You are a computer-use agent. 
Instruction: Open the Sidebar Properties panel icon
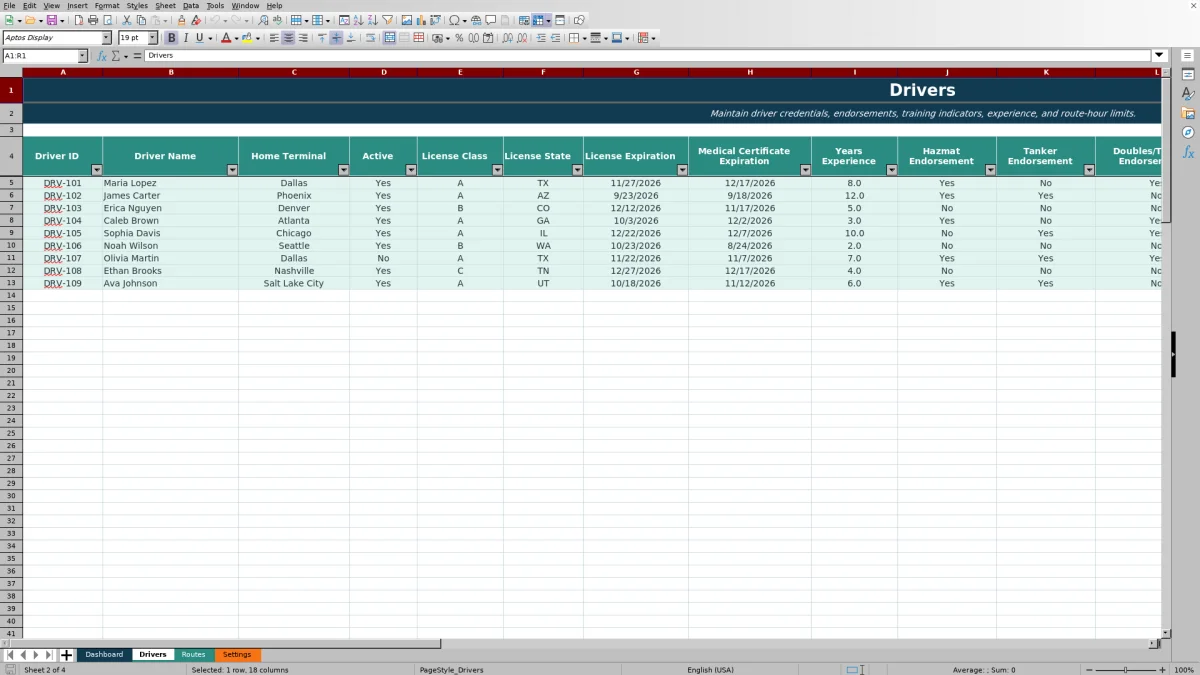[x=1188, y=75]
